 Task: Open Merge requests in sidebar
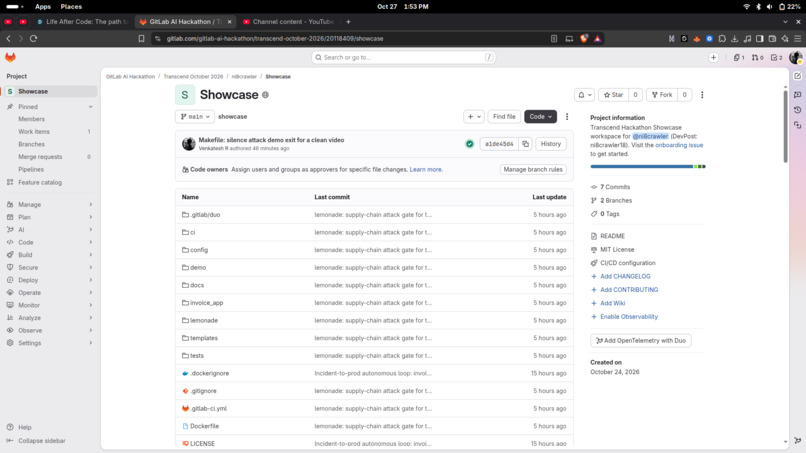pyautogui.click(x=40, y=157)
